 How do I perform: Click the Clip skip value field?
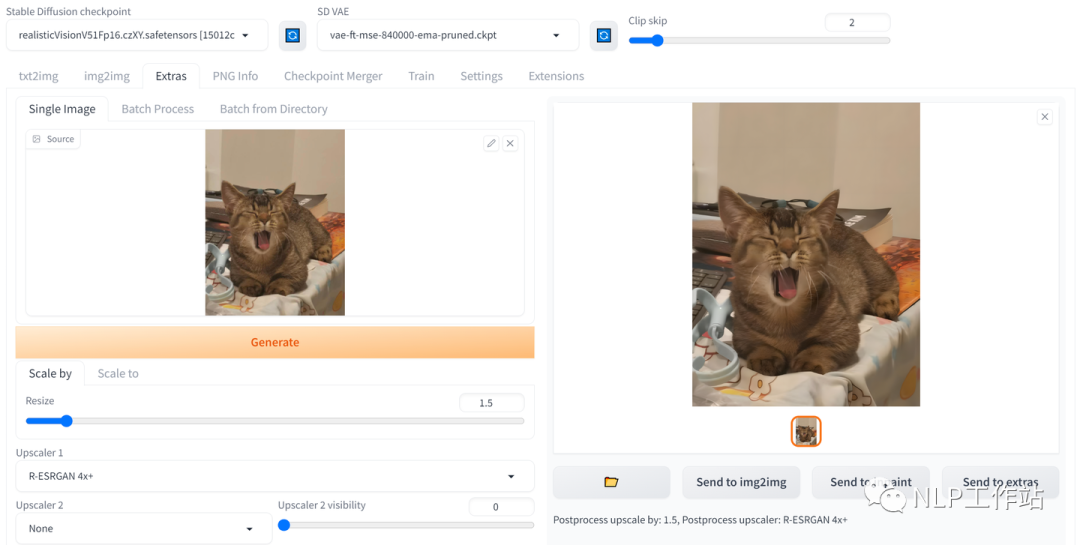[x=858, y=22]
